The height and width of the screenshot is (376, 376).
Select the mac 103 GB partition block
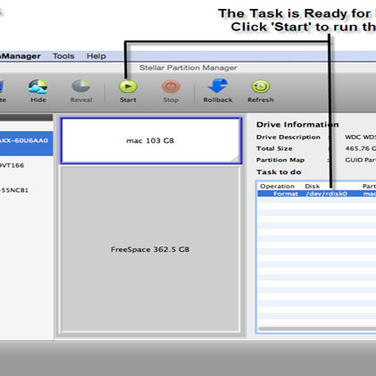151,140
